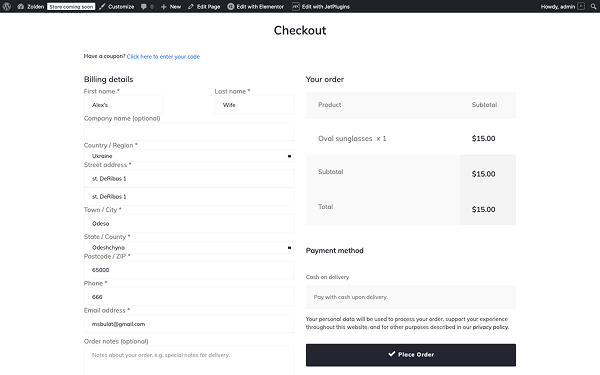The image size is (600, 375).
Task: Open Customize in the admin bar
Action: [116, 7]
